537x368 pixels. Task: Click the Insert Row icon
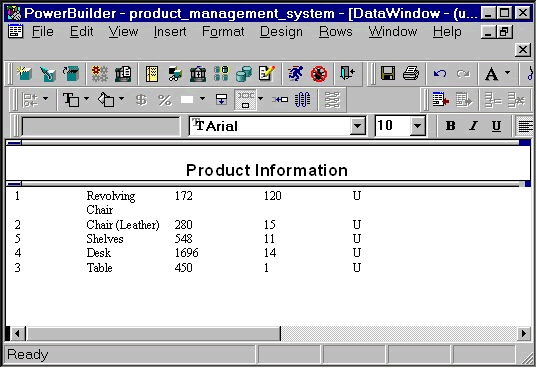pos(493,100)
